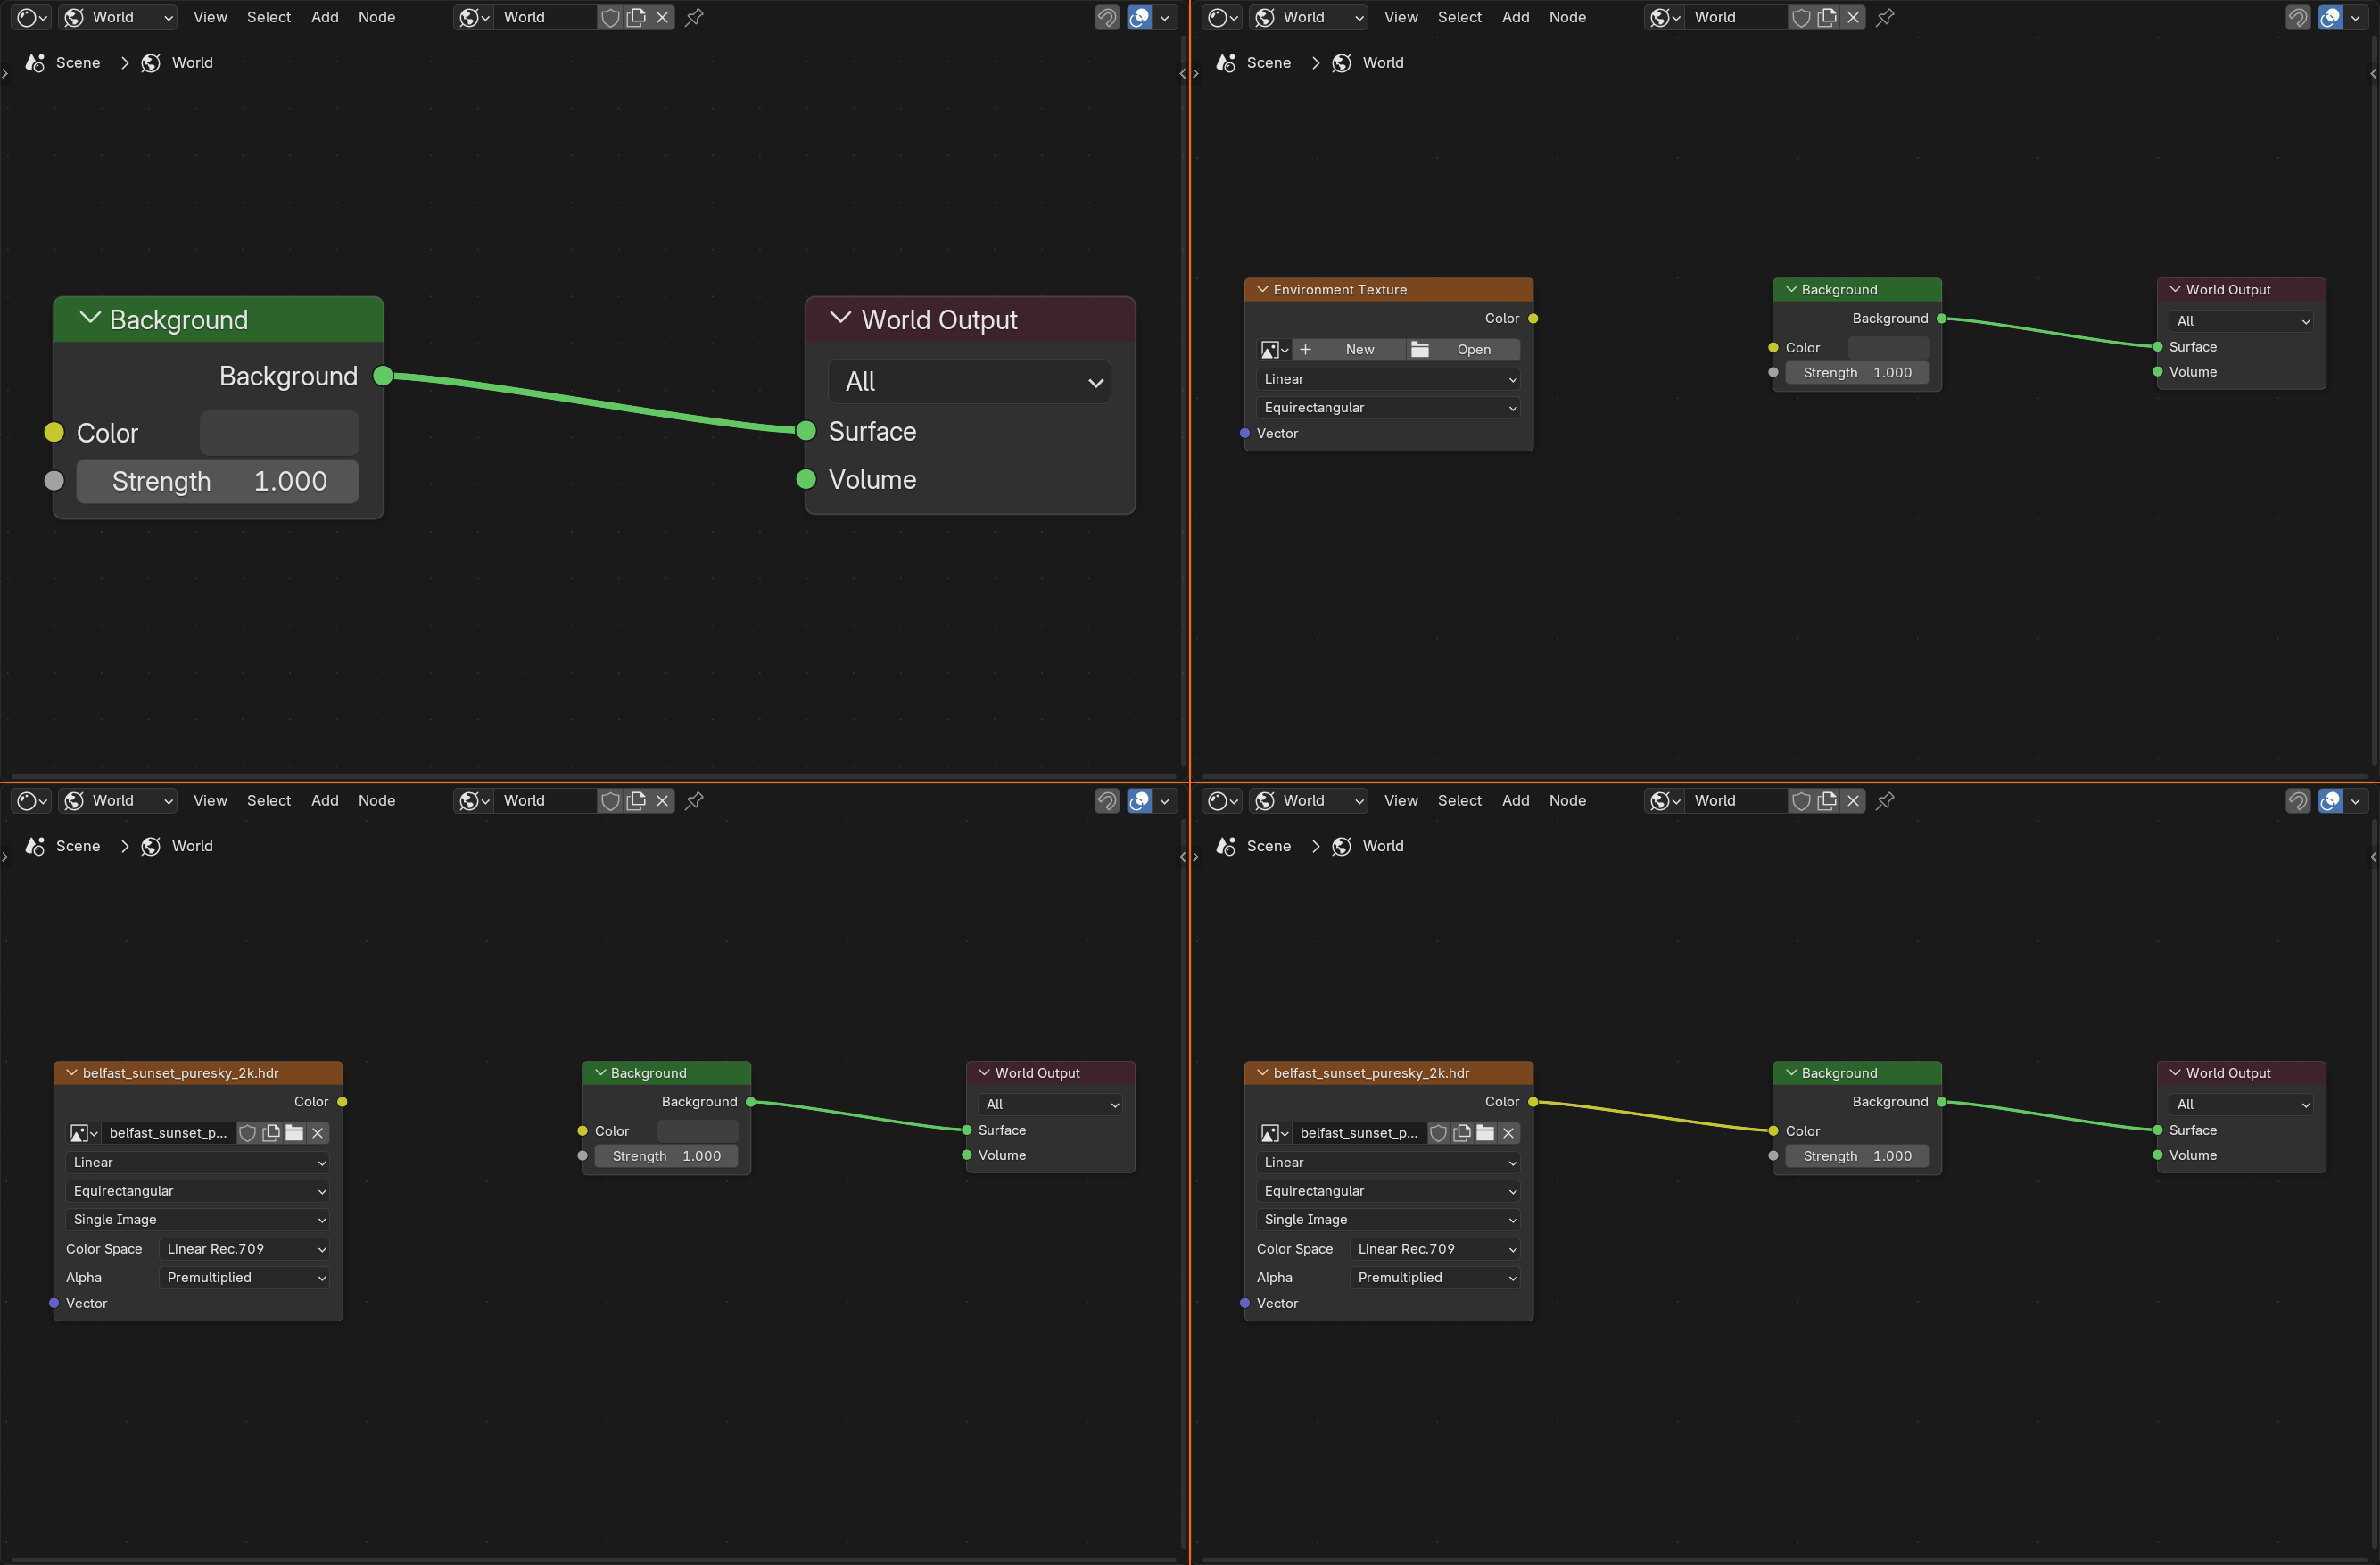Open editor type menu in top-left editor

[31, 17]
